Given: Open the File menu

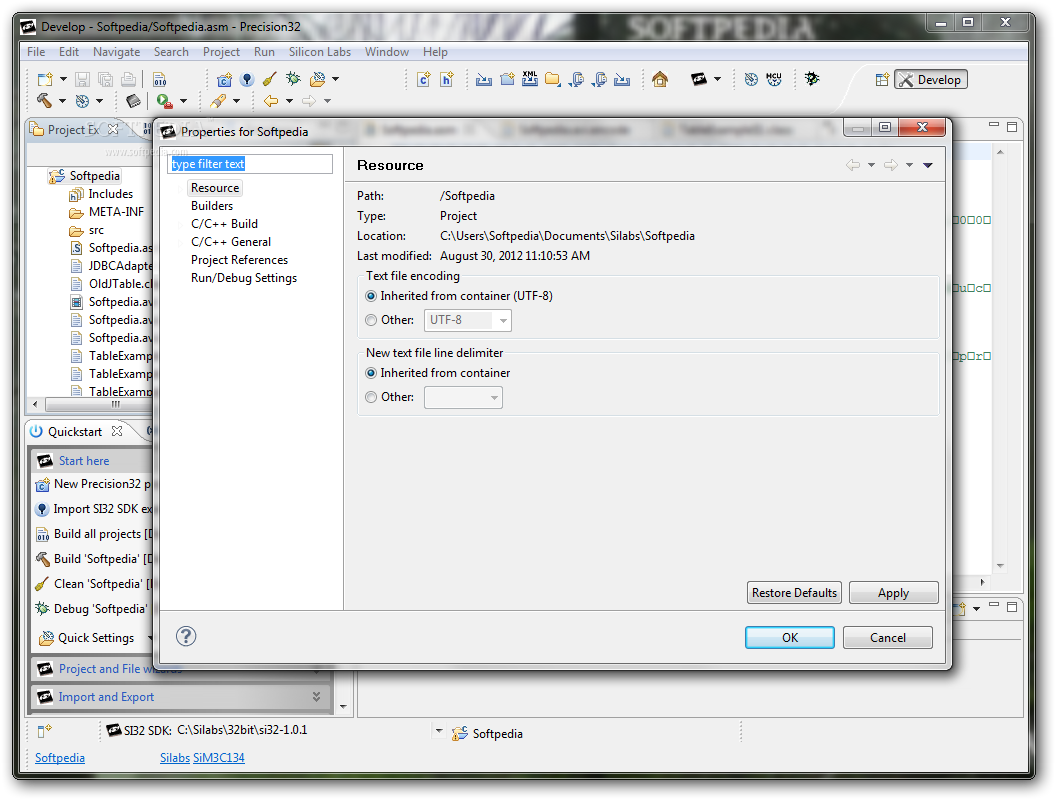Looking at the screenshot, I should pyautogui.click(x=36, y=52).
